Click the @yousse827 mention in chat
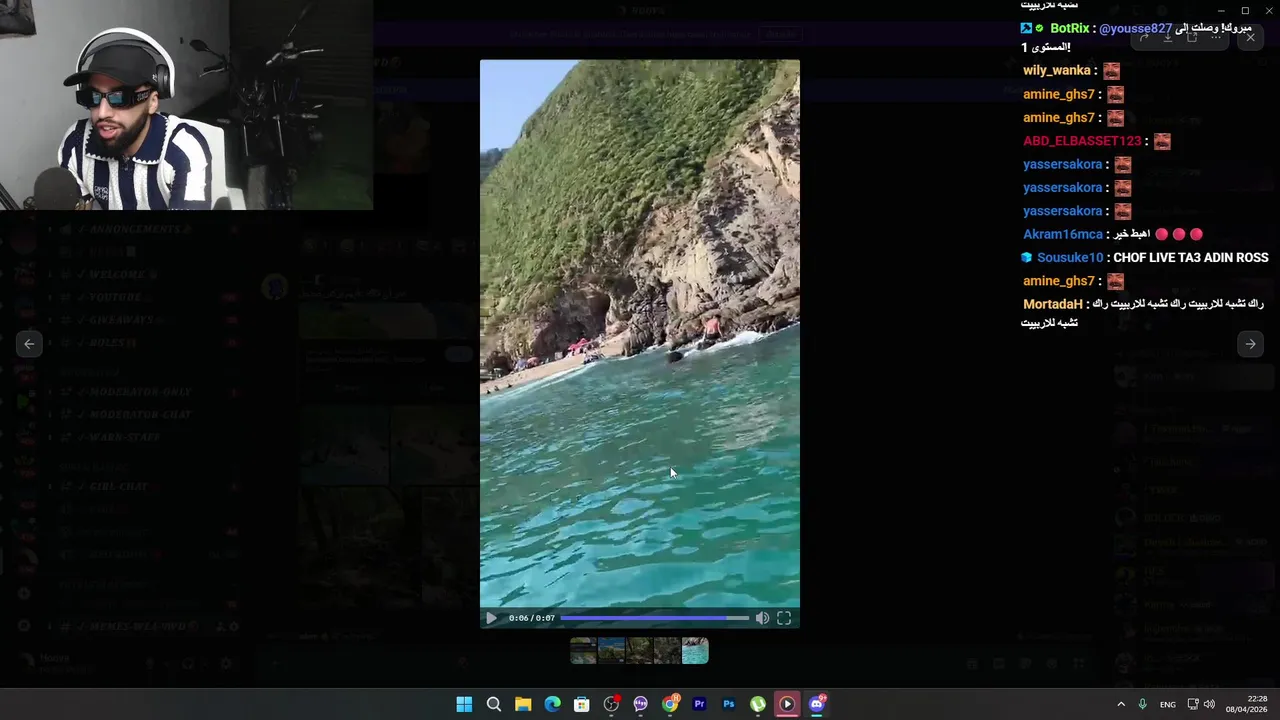Screen dimensions: 1280x720 [1135, 29]
